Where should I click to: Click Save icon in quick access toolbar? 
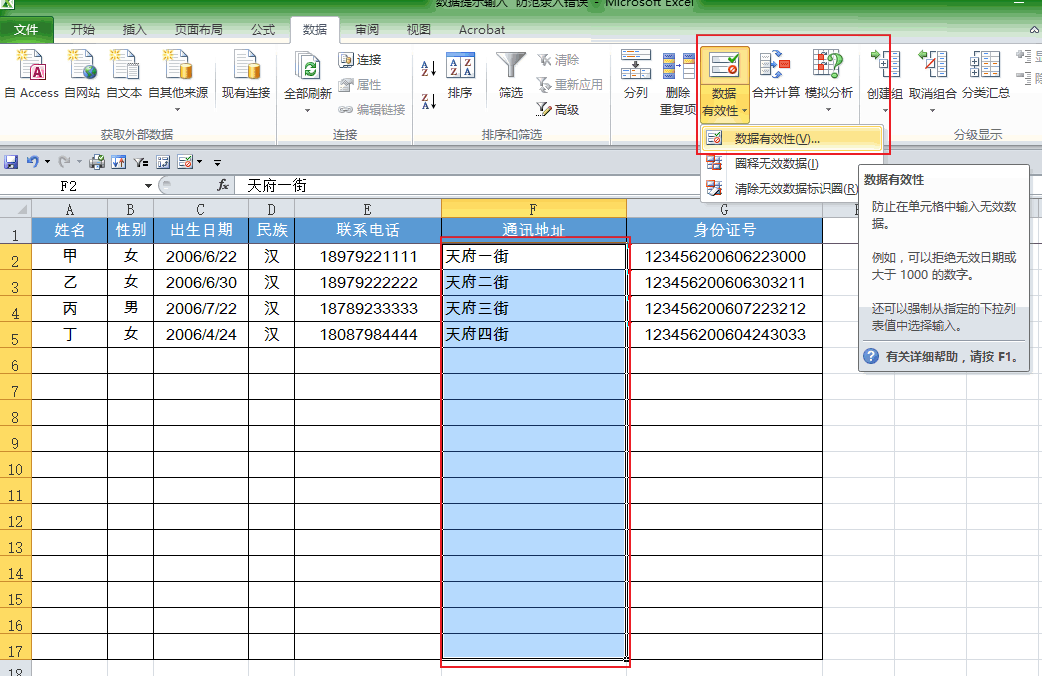(12, 162)
